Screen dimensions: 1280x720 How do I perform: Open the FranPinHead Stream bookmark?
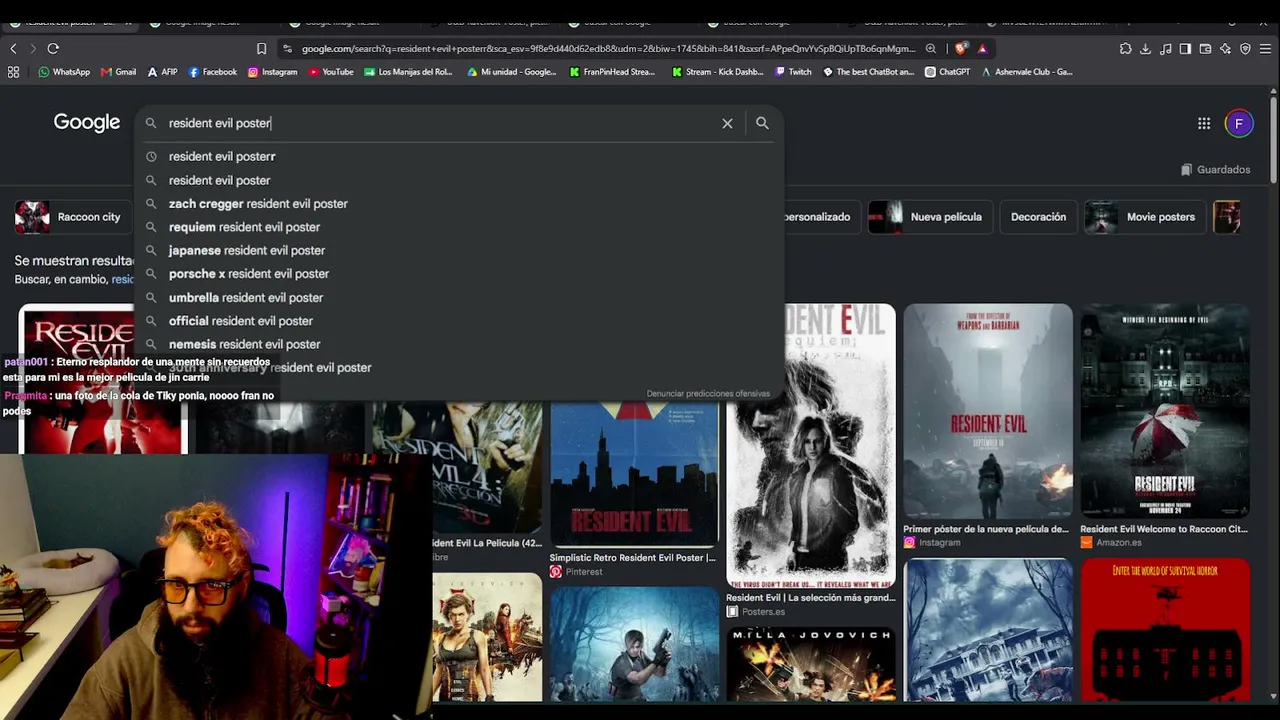point(612,72)
